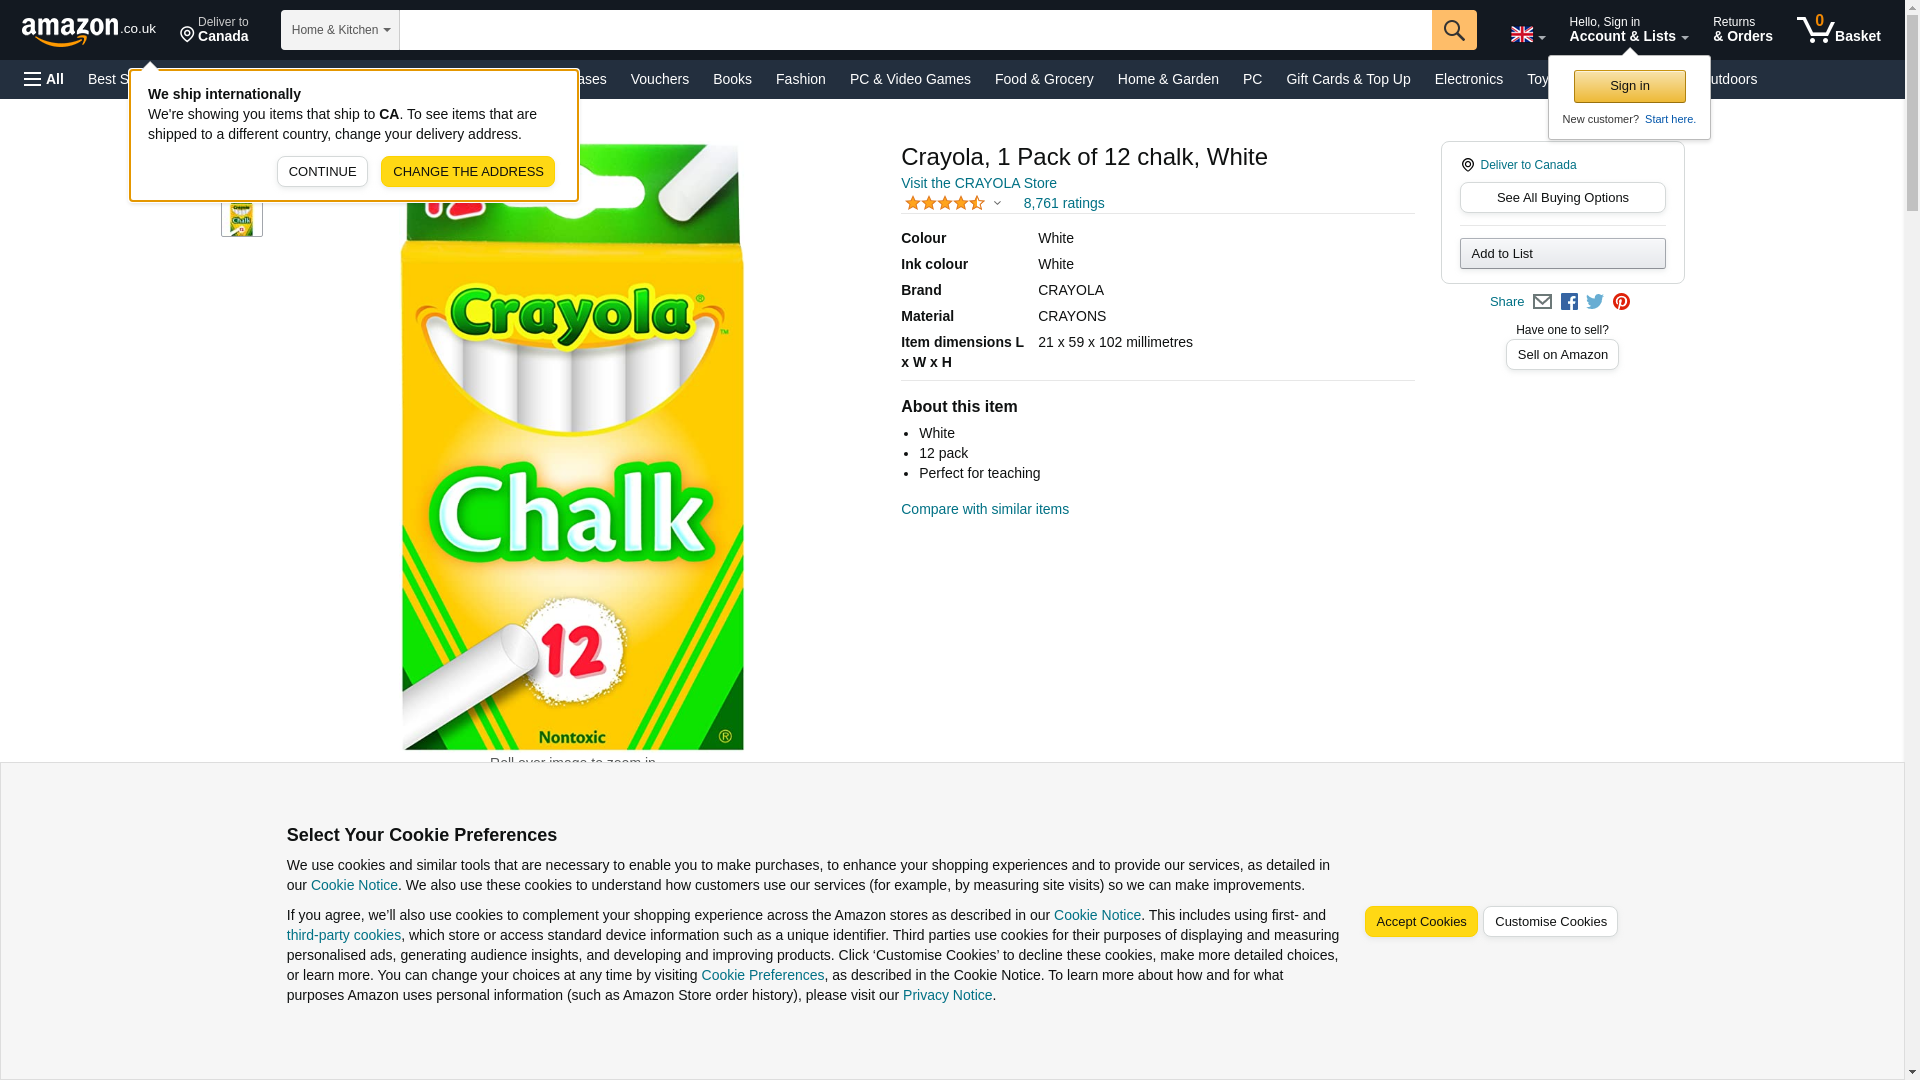Open the language flag selector
This screenshot has width=1920, height=1080.
(x=1528, y=35)
